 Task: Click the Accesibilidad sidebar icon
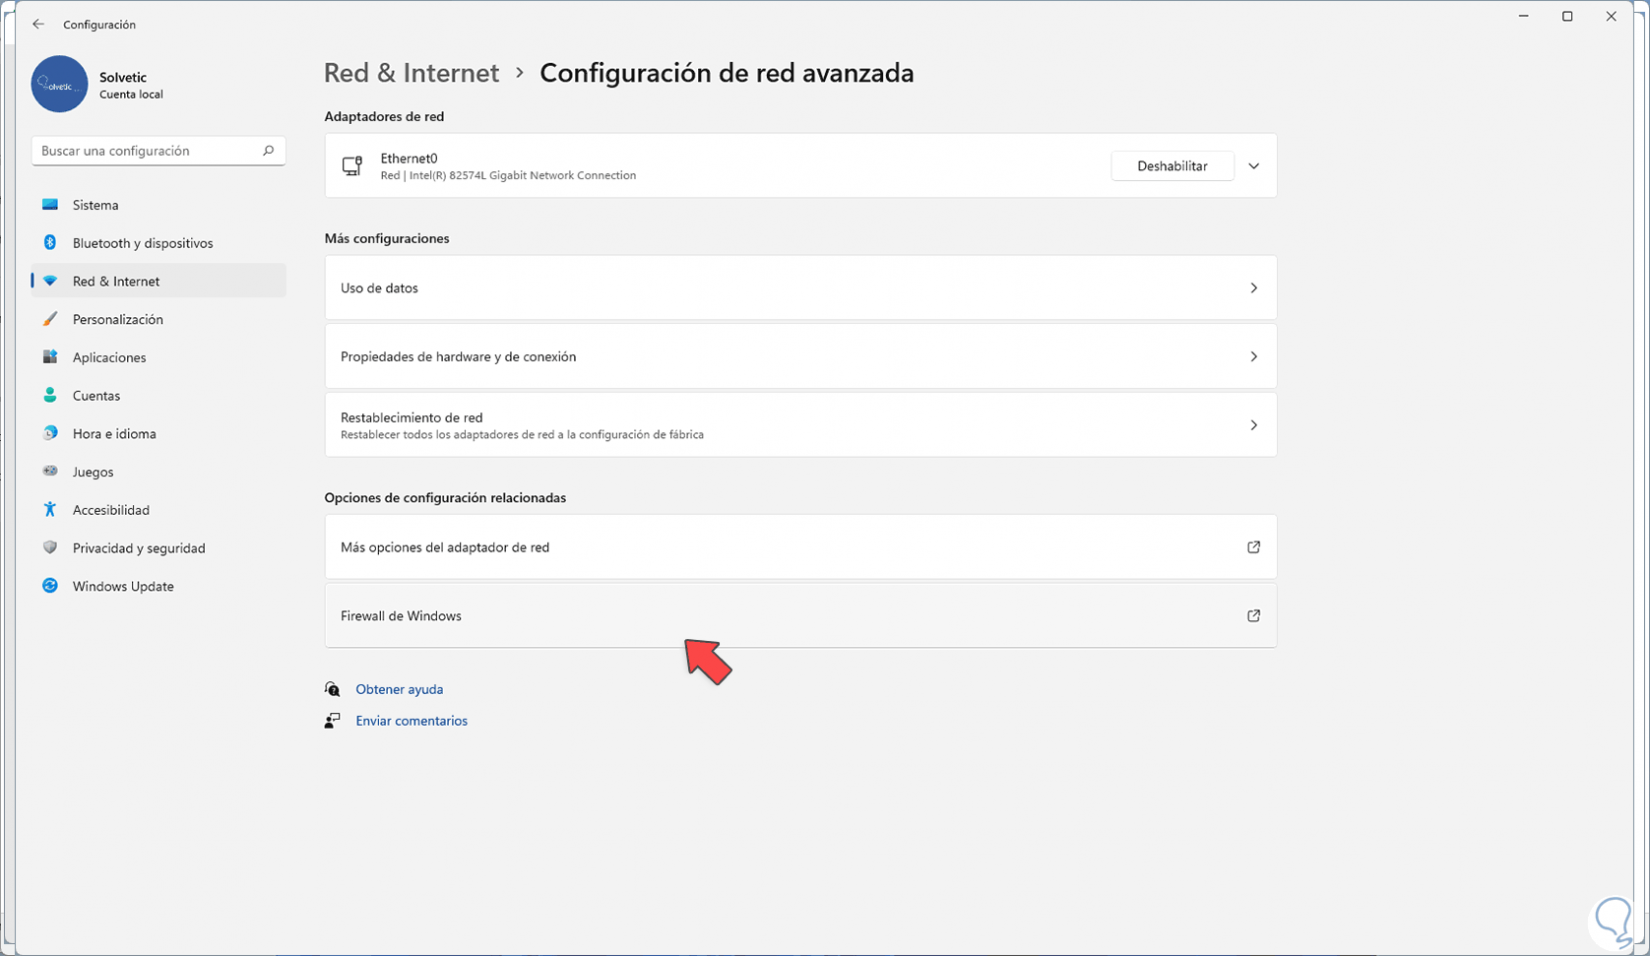[50, 510]
